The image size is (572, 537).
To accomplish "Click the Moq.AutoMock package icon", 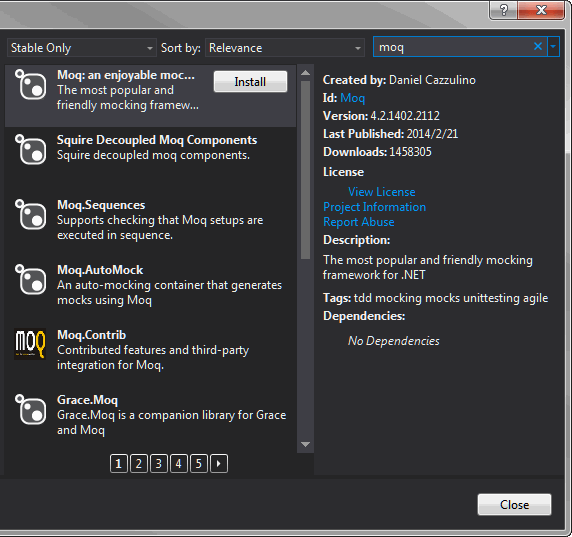I will point(31,279).
